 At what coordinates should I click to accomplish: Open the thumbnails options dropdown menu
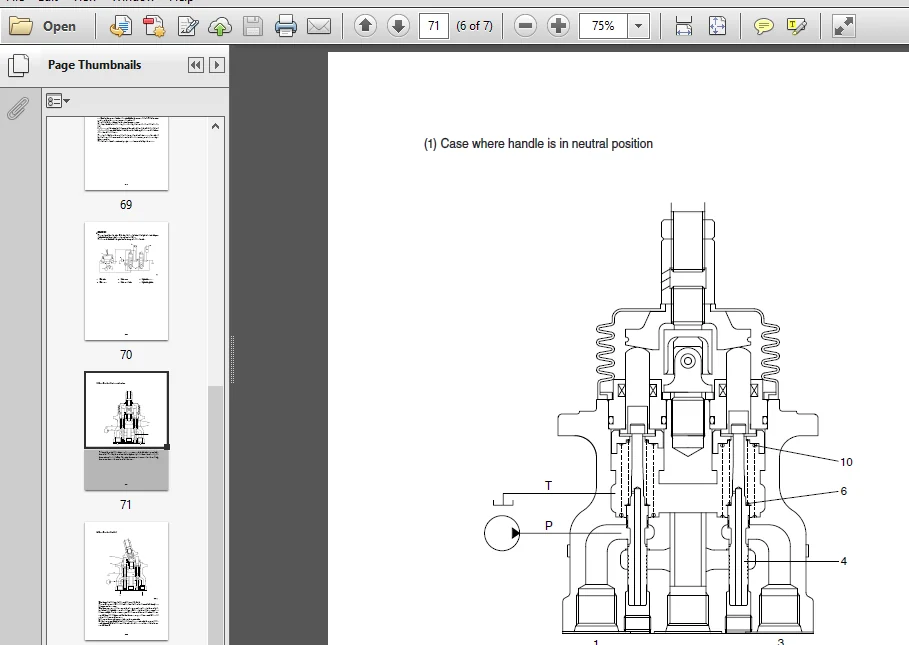[58, 101]
